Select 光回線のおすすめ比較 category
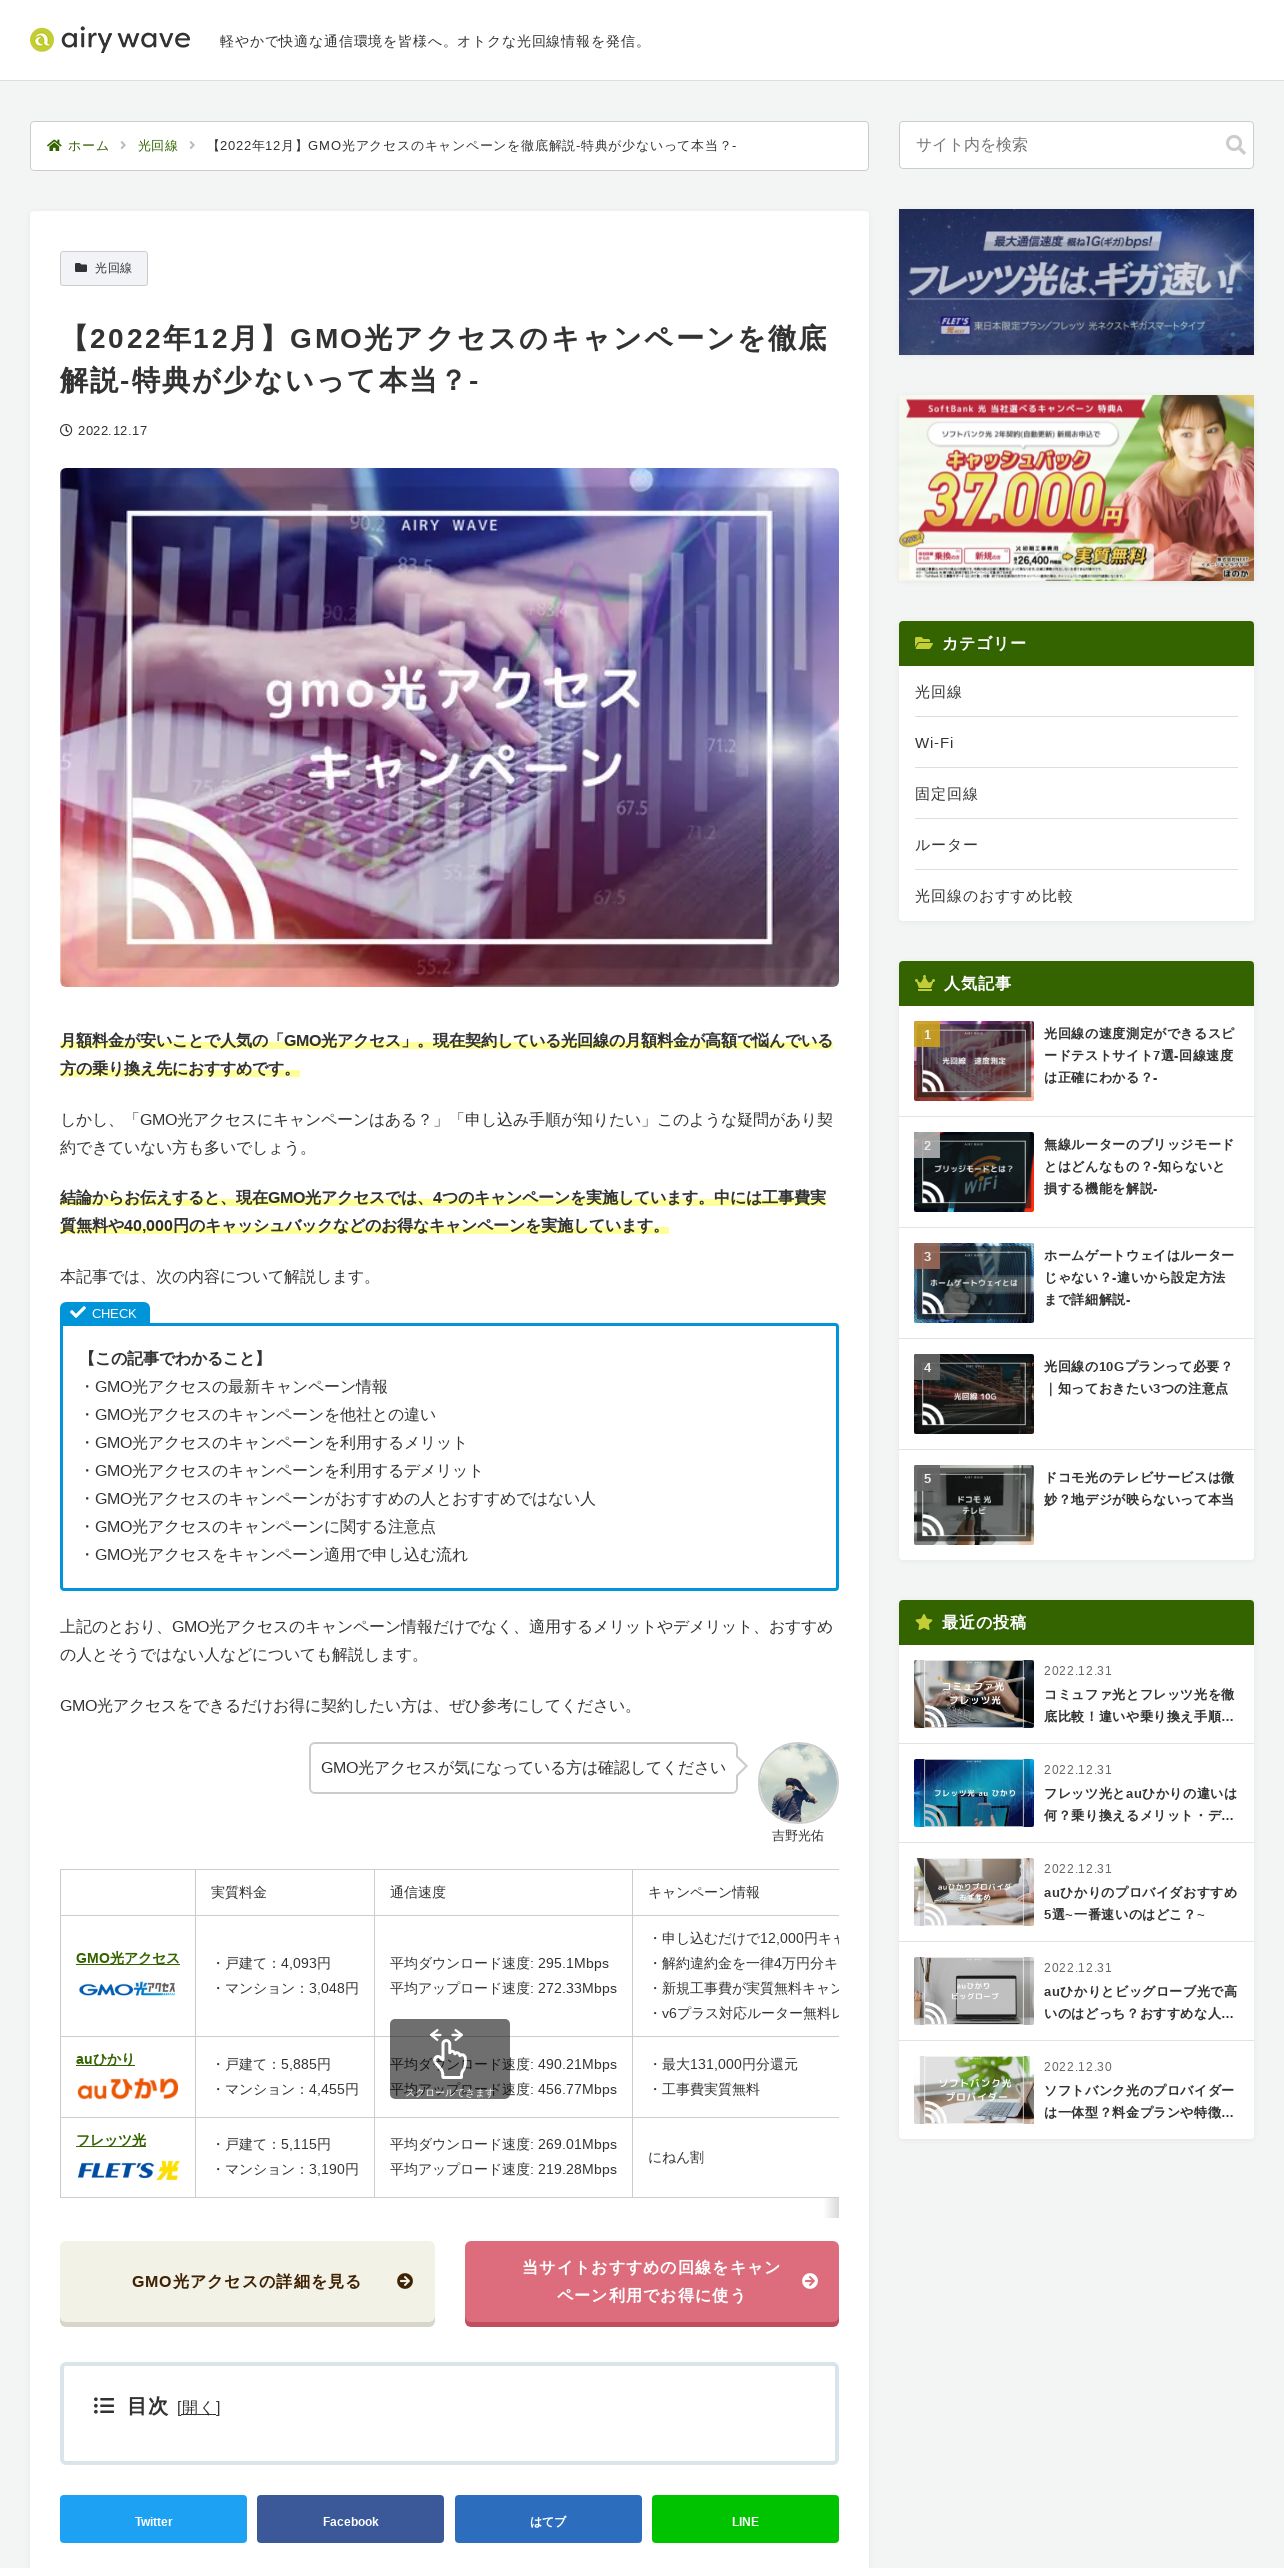The height and width of the screenshot is (2568, 1284). 1076,896
